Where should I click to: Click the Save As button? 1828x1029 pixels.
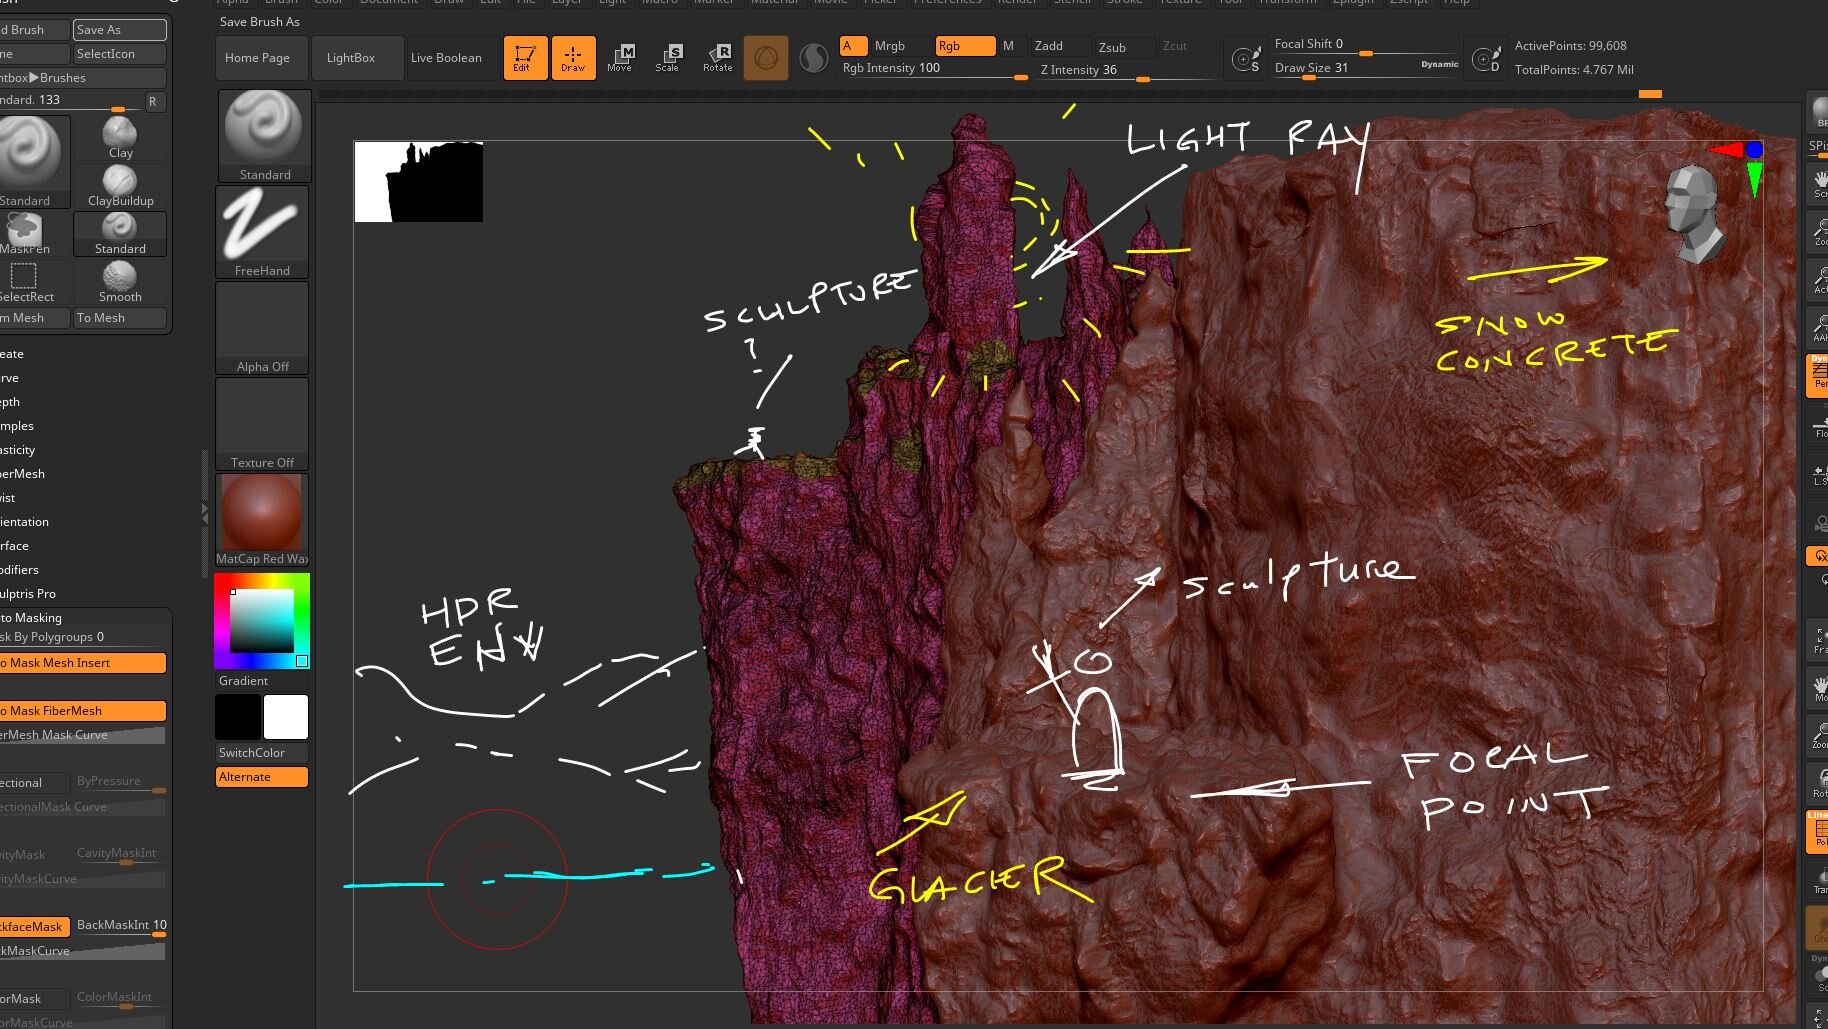click(x=120, y=30)
